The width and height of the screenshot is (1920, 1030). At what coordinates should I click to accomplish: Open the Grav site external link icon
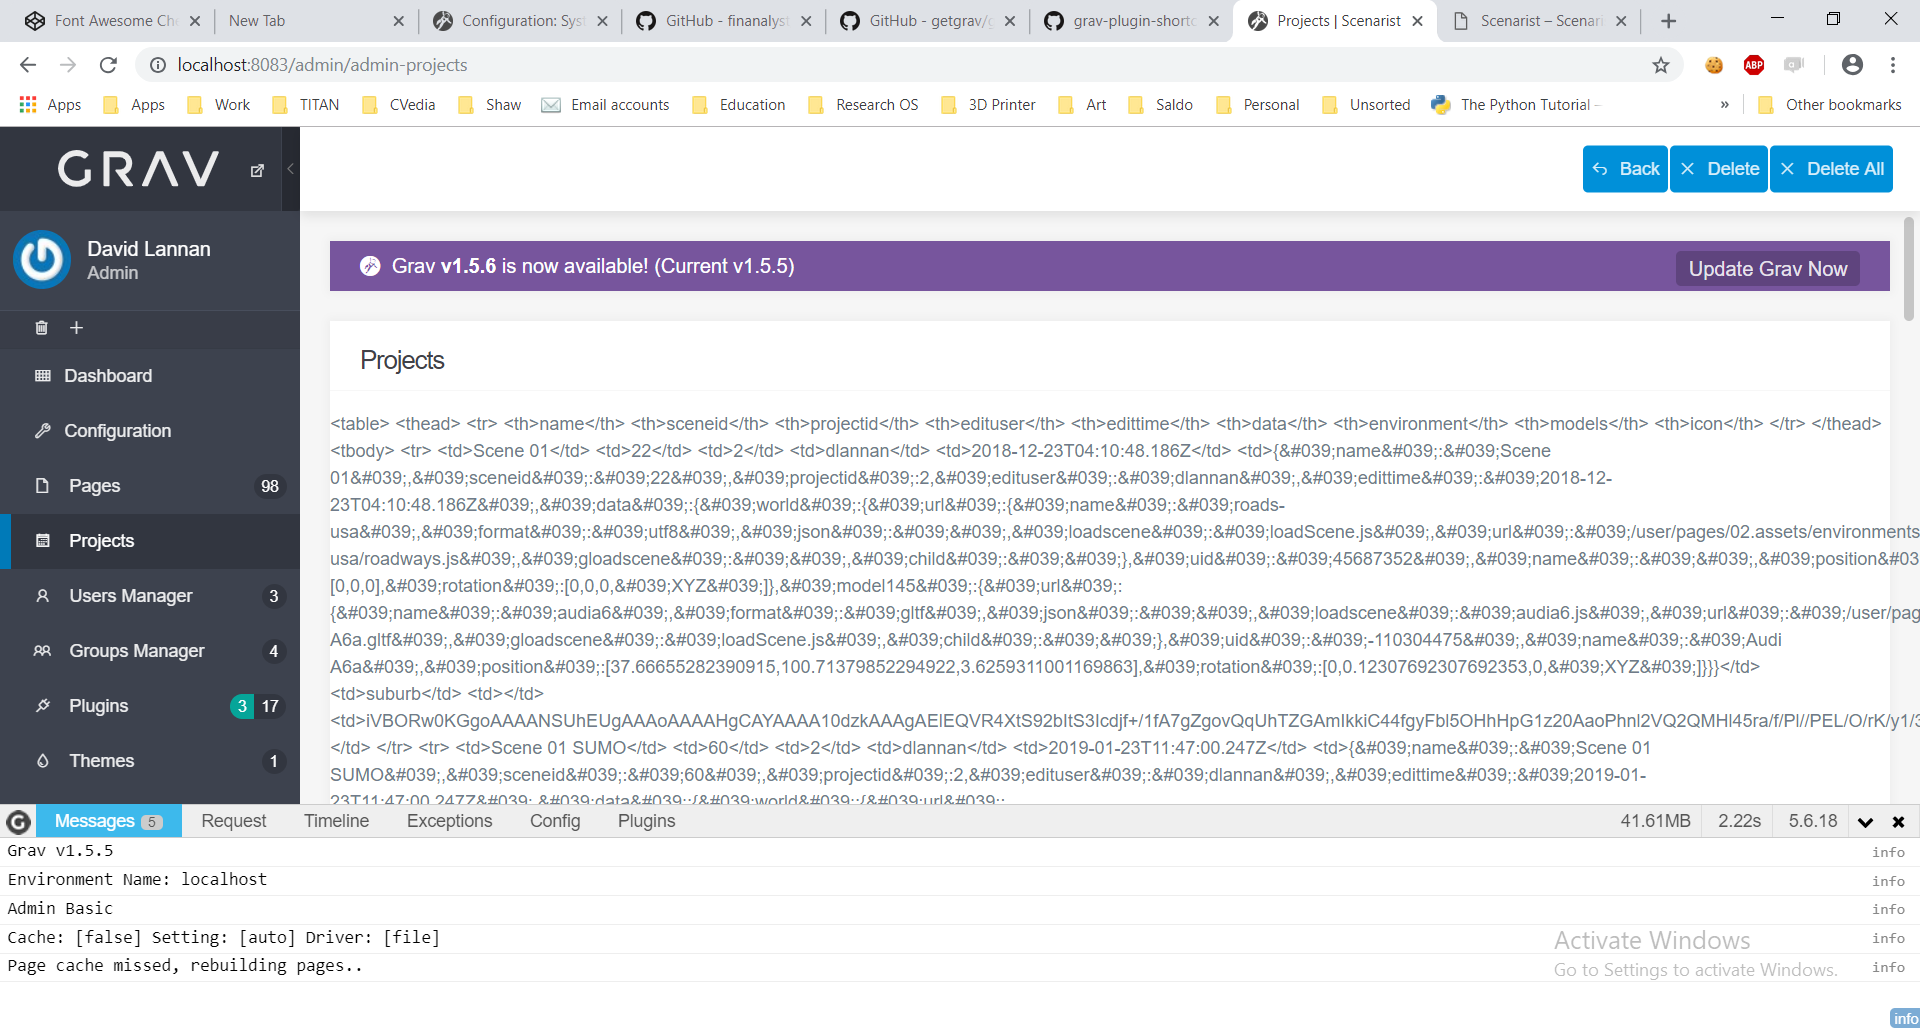[x=257, y=171]
